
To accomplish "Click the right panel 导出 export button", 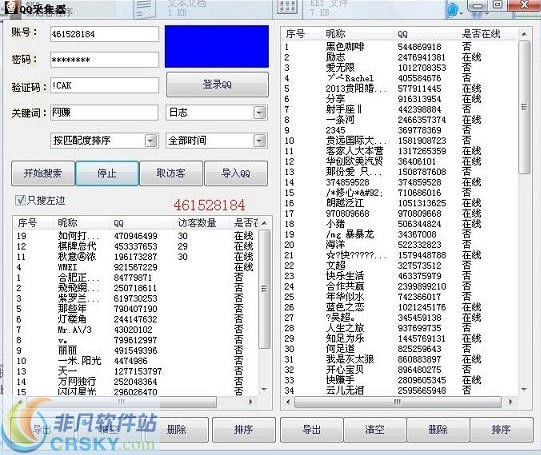I will click(312, 429).
